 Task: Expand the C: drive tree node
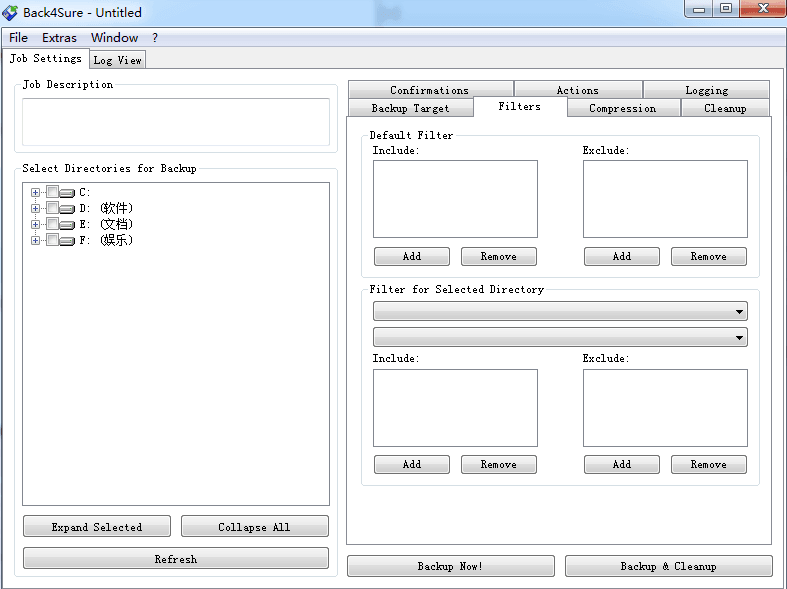pos(36,192)
